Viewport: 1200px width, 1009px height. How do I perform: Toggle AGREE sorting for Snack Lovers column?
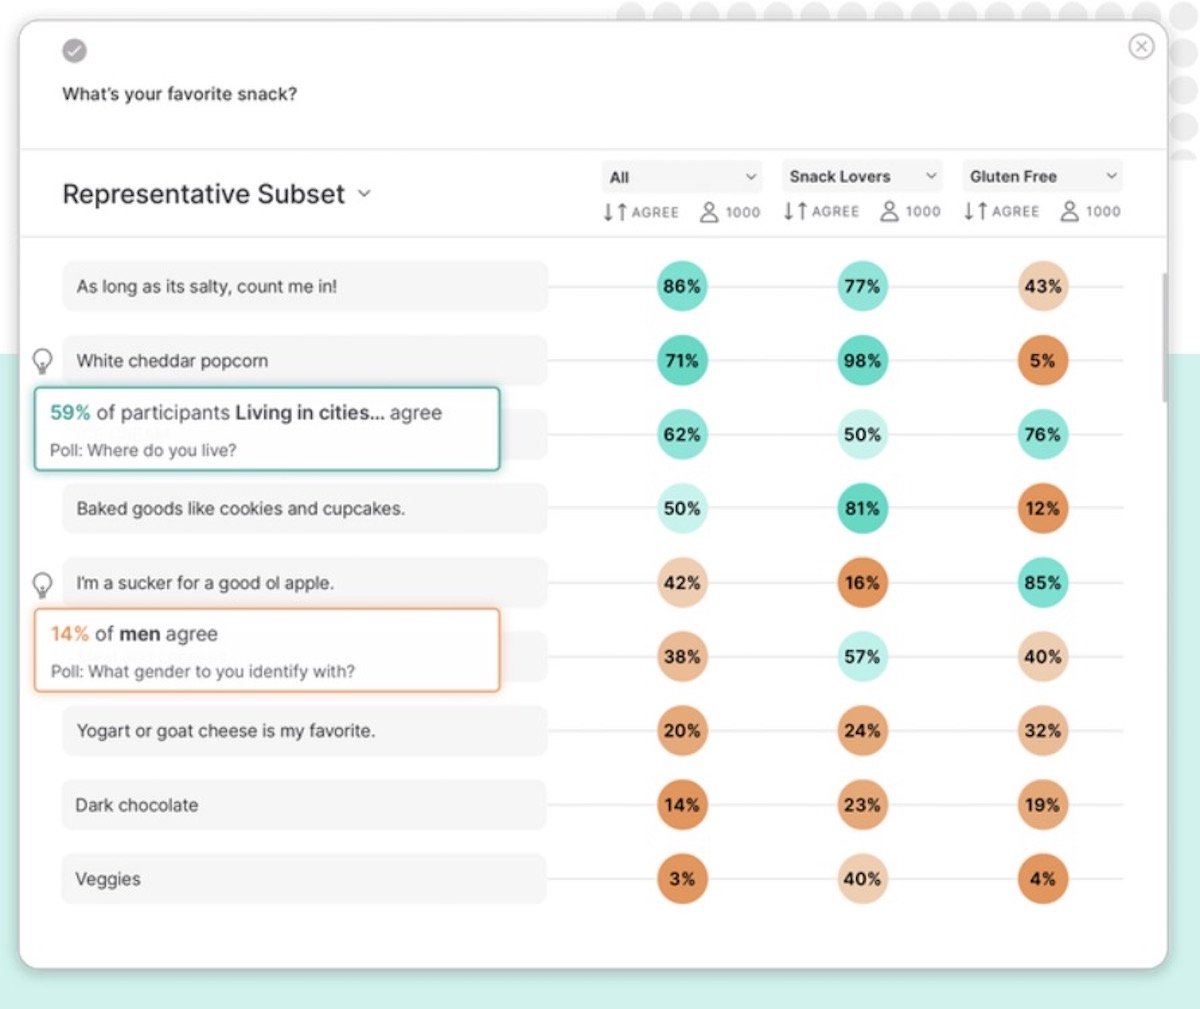[x=795, y=211]
